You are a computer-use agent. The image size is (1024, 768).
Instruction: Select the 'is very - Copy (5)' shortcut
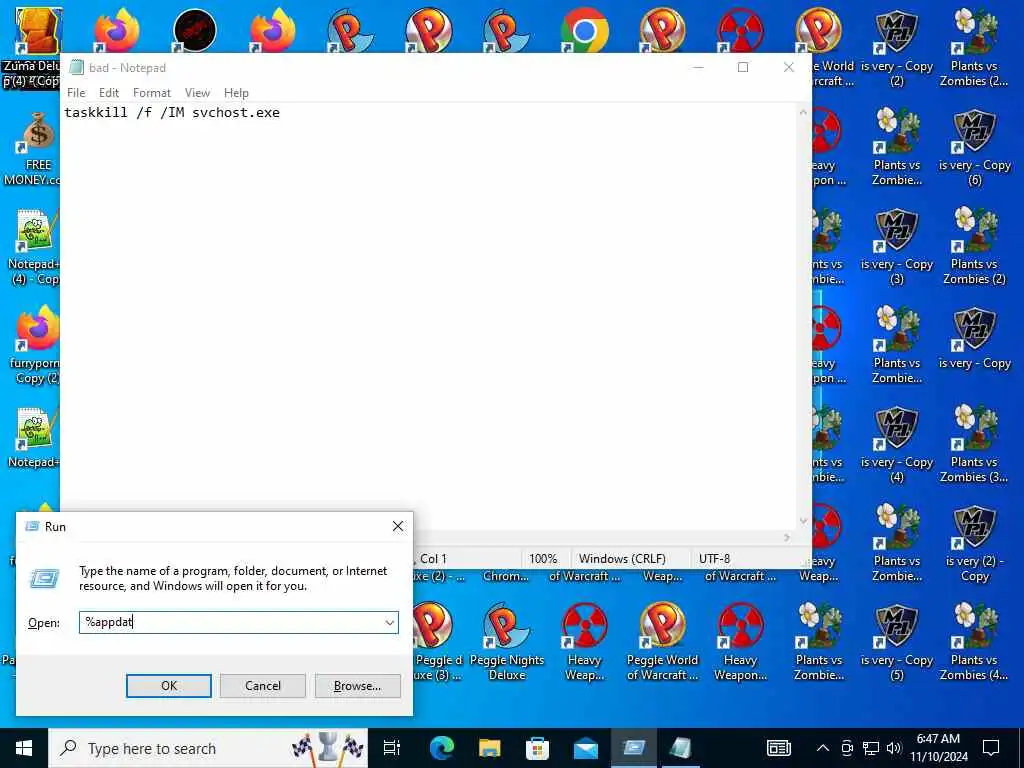[x=897, y=643]
